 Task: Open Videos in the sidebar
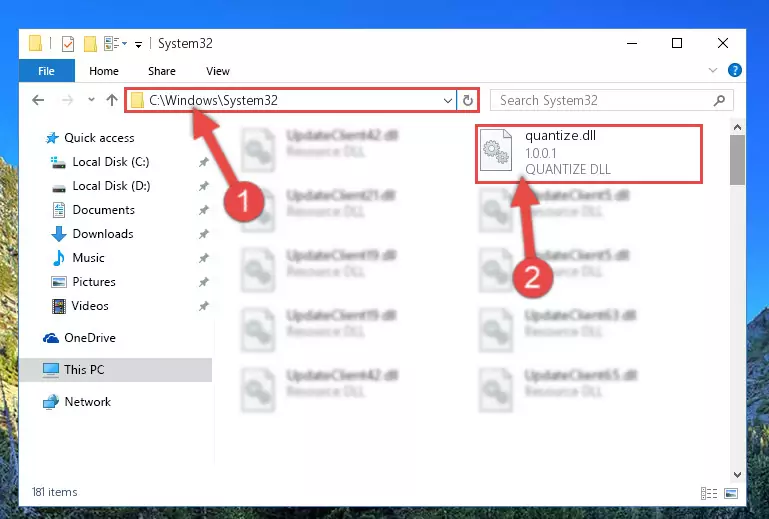80,306
